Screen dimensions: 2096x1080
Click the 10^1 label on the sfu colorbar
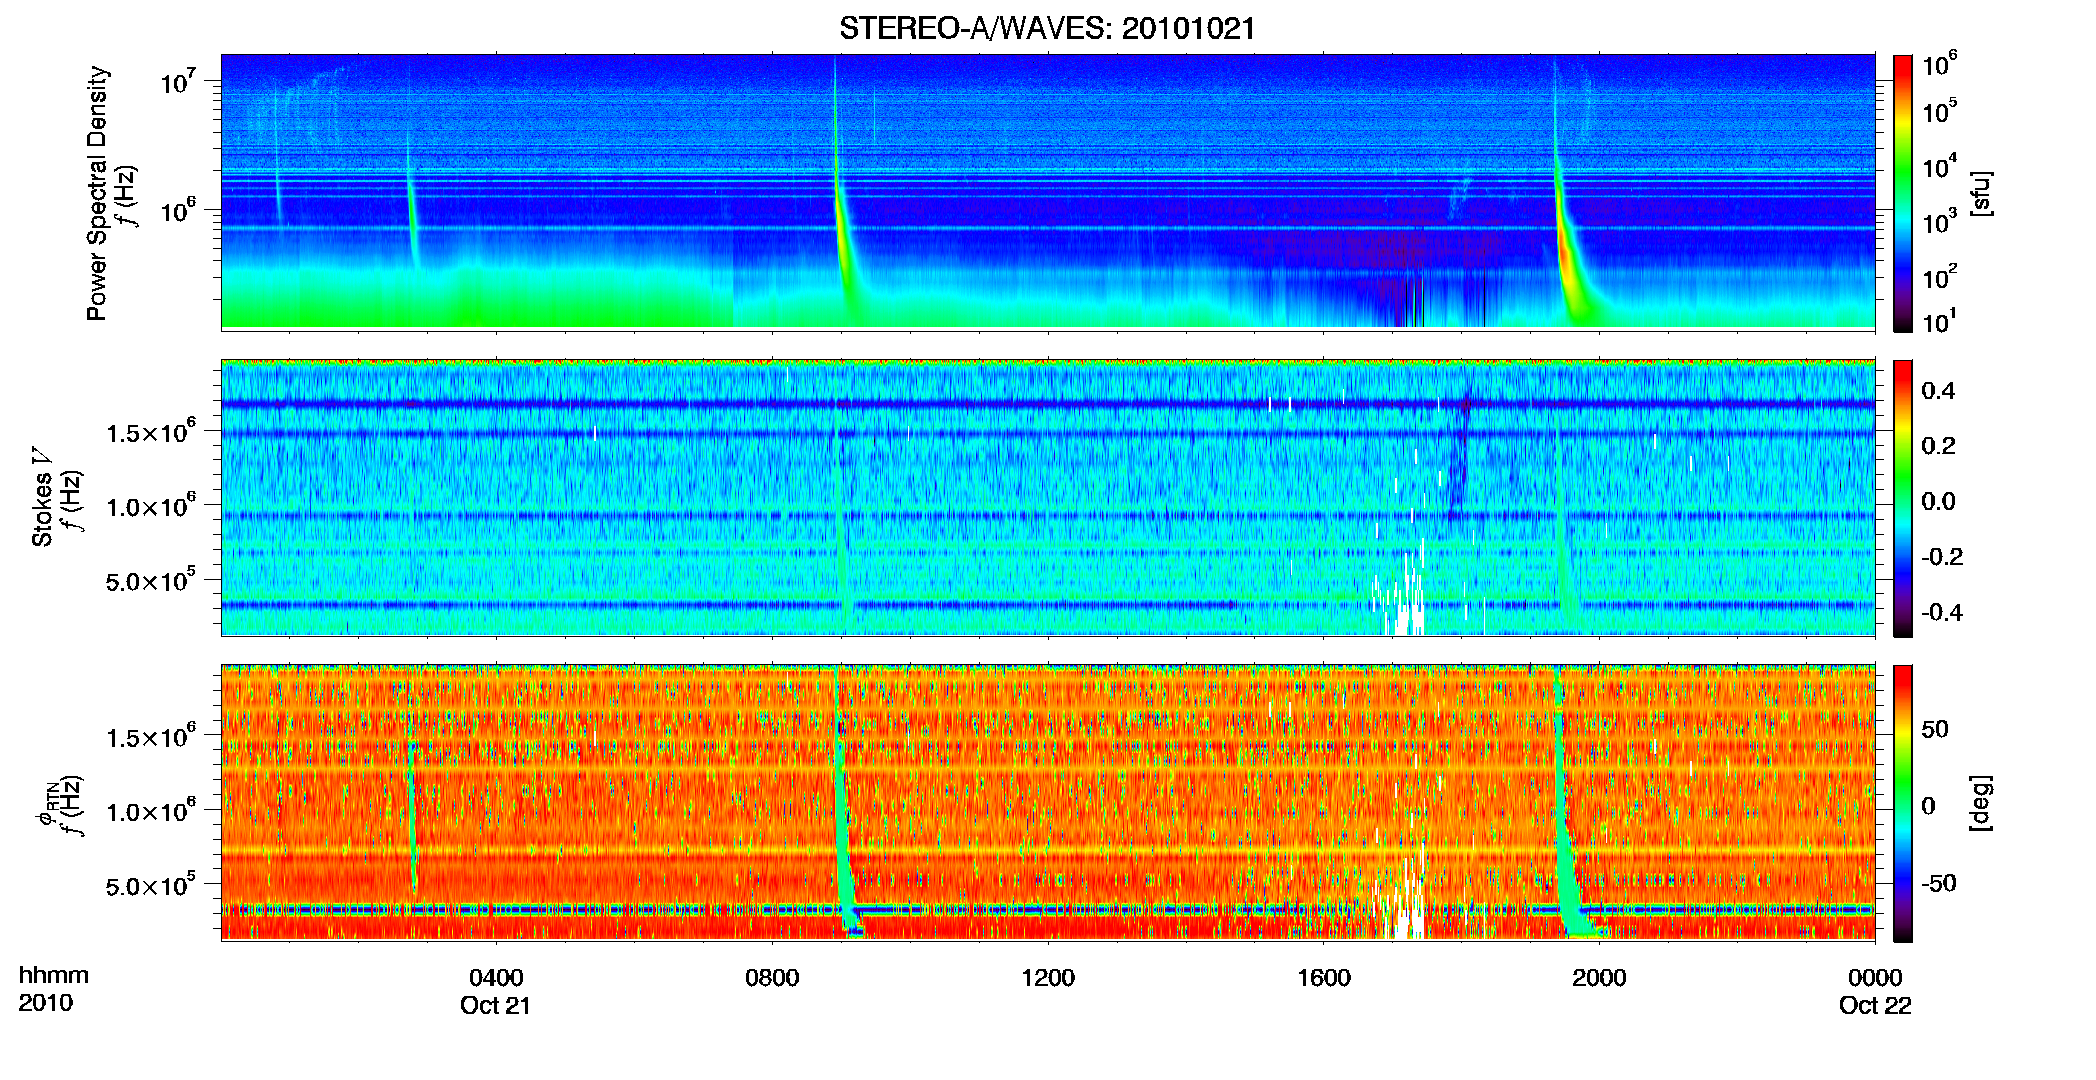tap(1940, 320)
